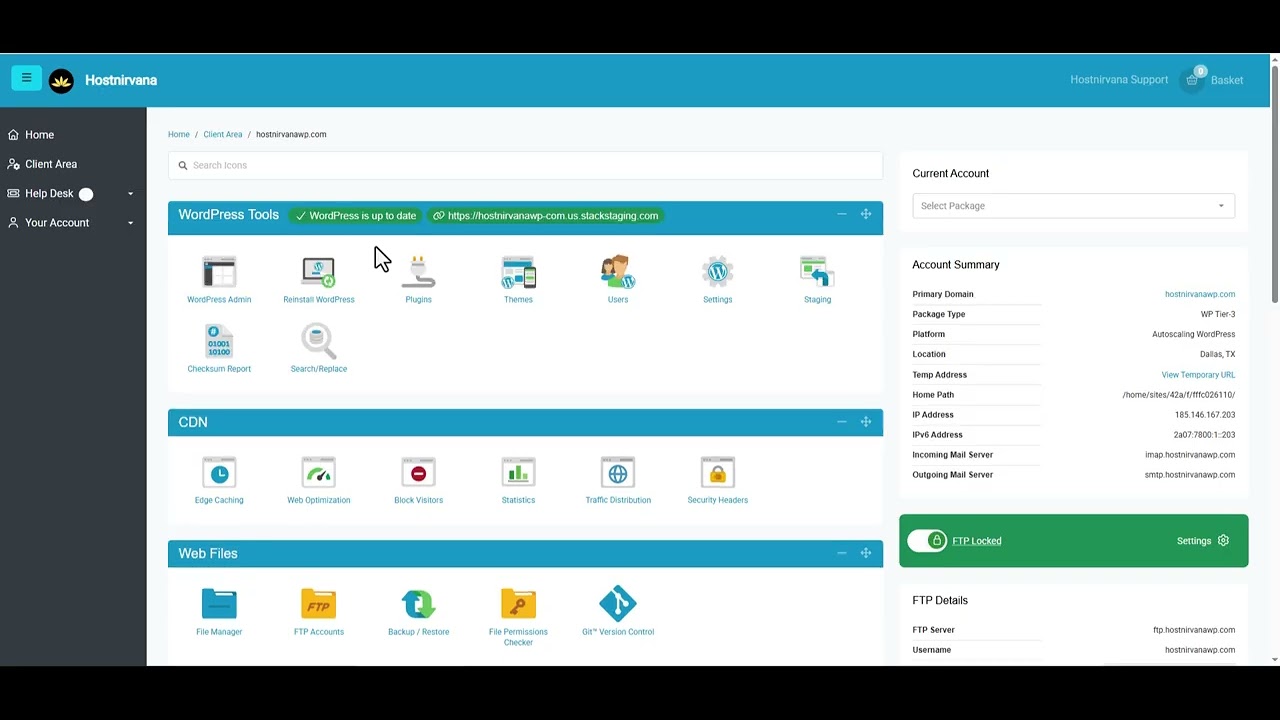Click WordPress Tools move handle

click(866, 214)
